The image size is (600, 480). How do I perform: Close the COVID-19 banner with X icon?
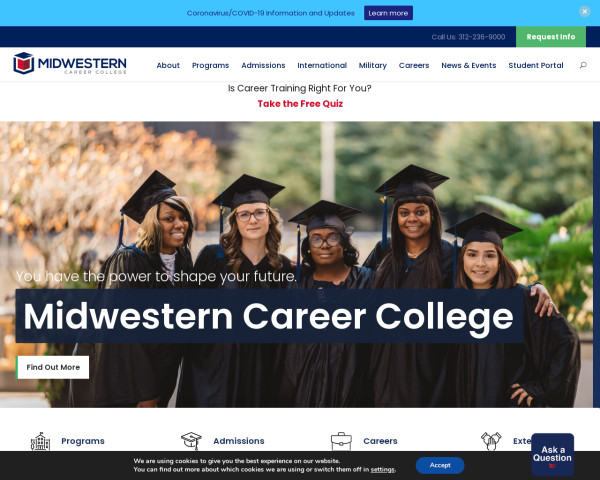pos(584,11)
